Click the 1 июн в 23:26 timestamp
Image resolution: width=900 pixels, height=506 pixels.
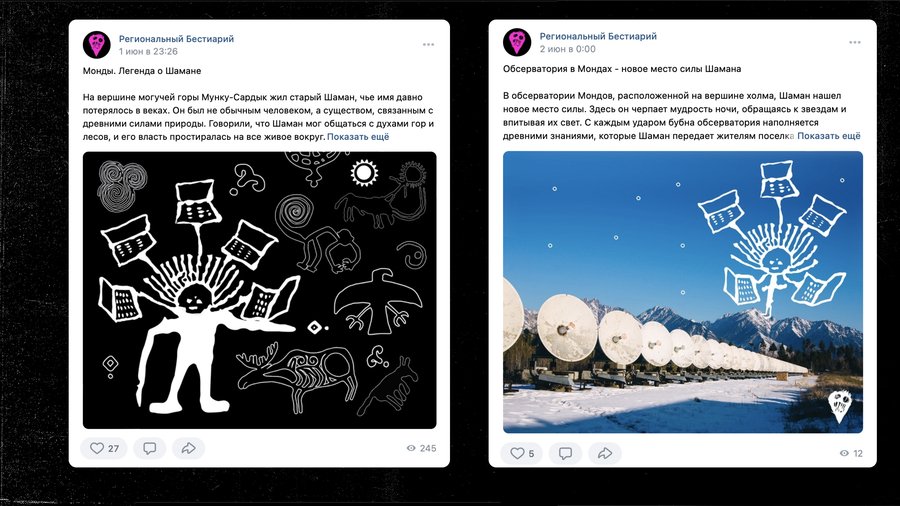(148, 51)
